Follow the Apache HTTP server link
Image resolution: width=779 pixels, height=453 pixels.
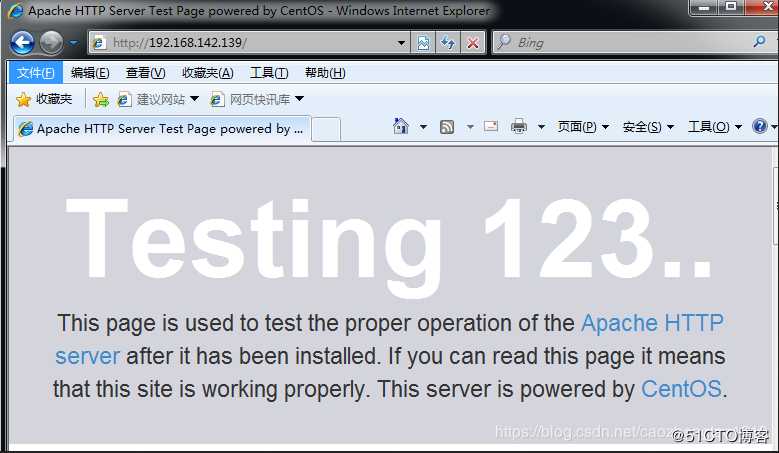(652, 323)
